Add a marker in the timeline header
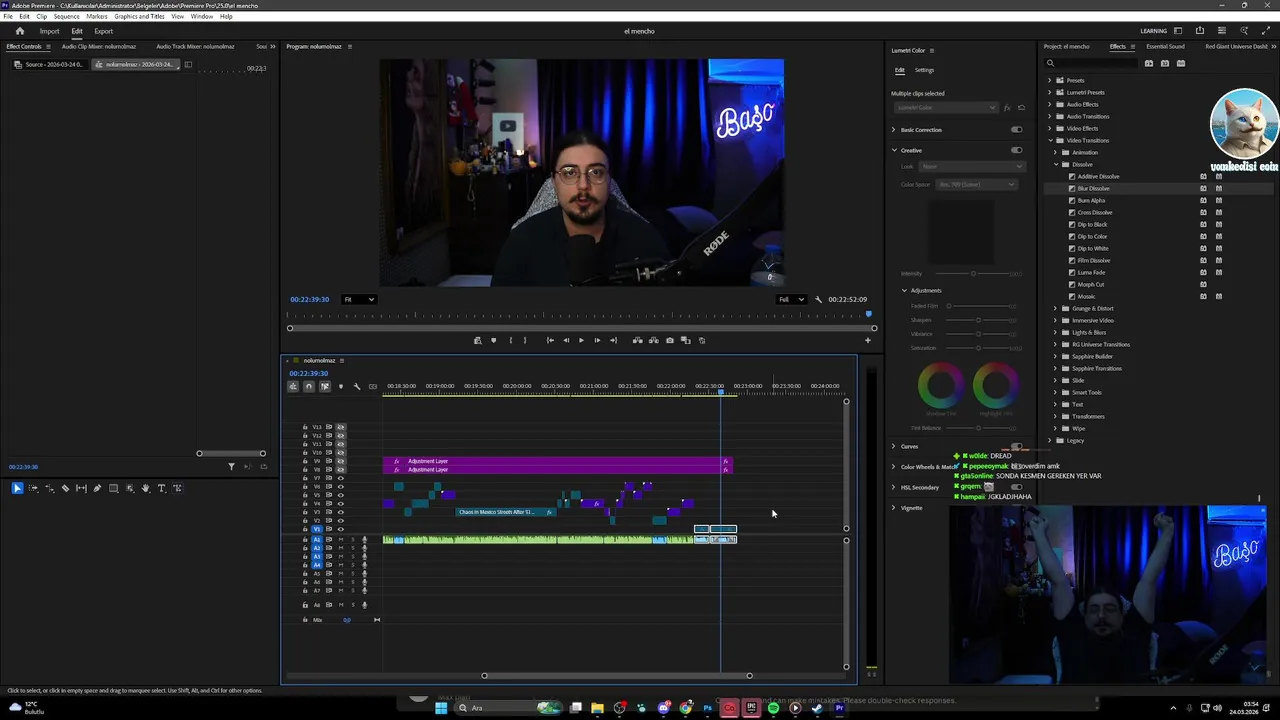 click(340, 386)
